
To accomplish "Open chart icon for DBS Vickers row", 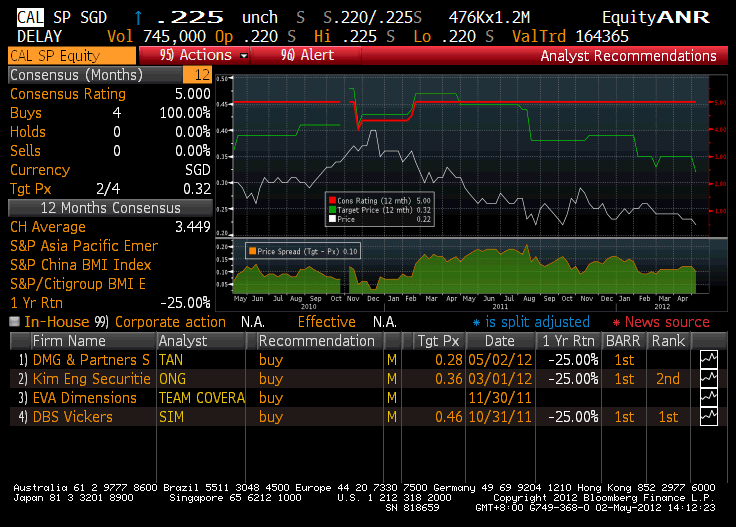I will (x=708, y=417).
